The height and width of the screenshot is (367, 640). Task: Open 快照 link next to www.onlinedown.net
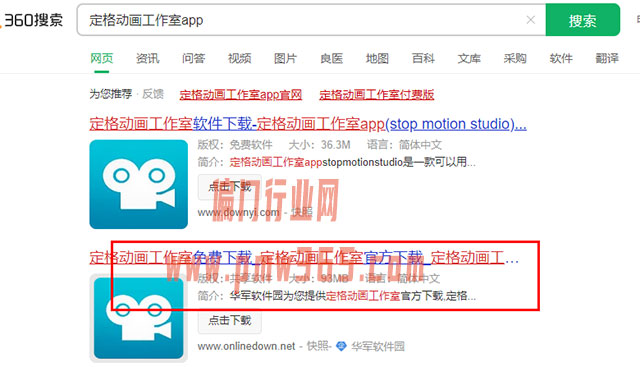(318, 346)
